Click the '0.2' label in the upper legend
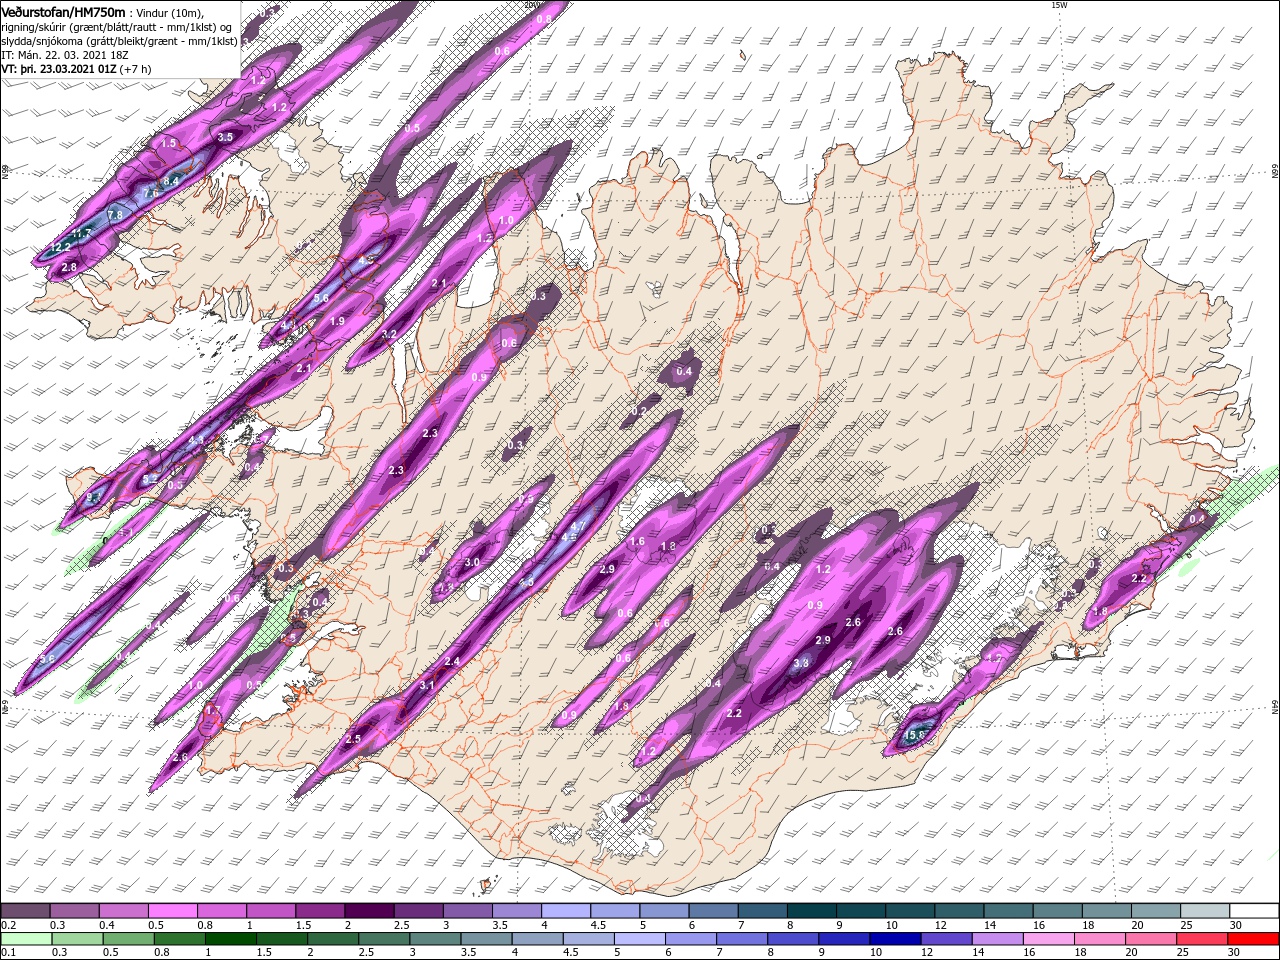 point(8,925)
